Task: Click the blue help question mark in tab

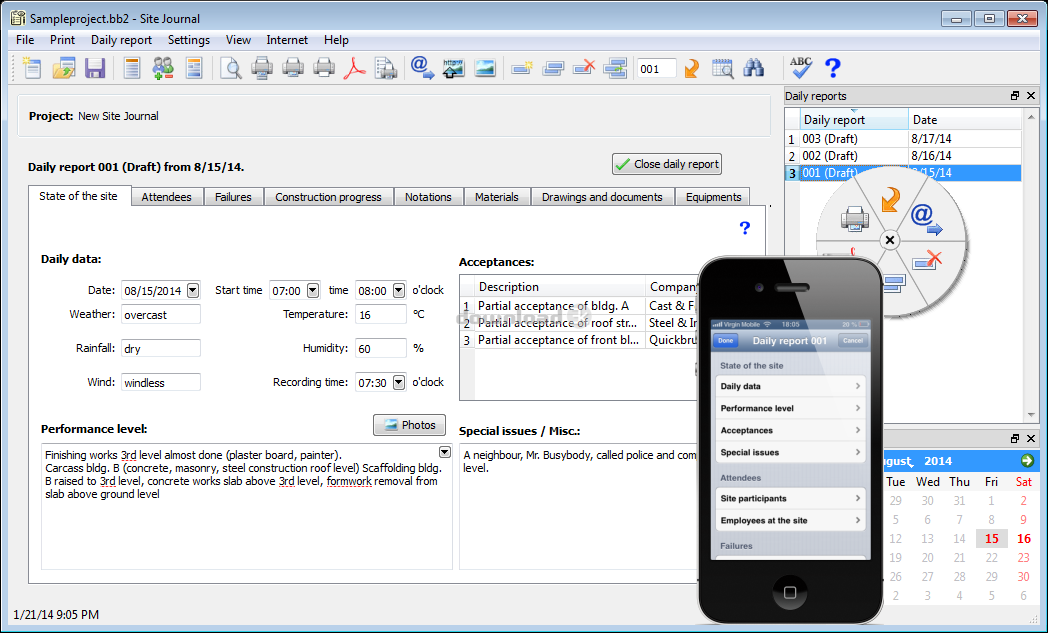Action: 744,228
